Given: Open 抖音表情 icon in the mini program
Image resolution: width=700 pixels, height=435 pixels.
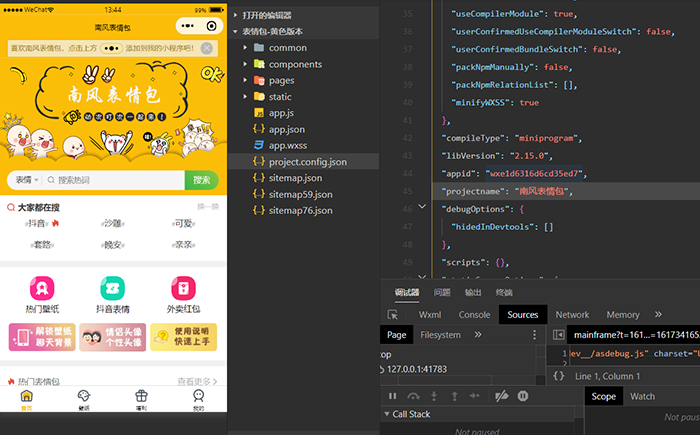Looking at the screenshot, I should (x=112, y=289).
